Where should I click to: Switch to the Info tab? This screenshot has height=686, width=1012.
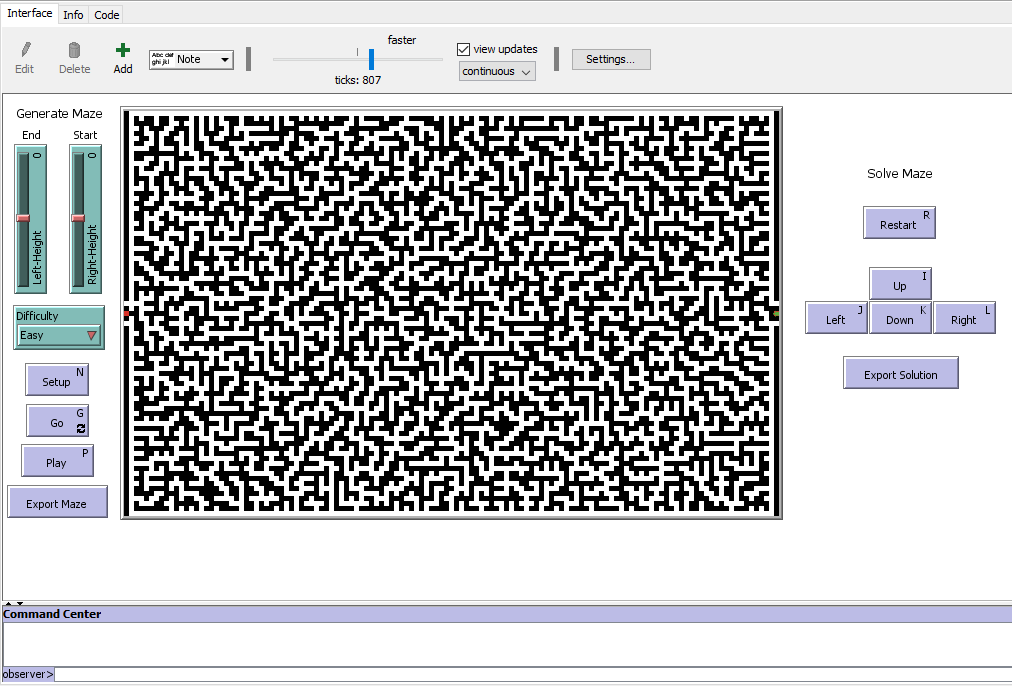73,15
